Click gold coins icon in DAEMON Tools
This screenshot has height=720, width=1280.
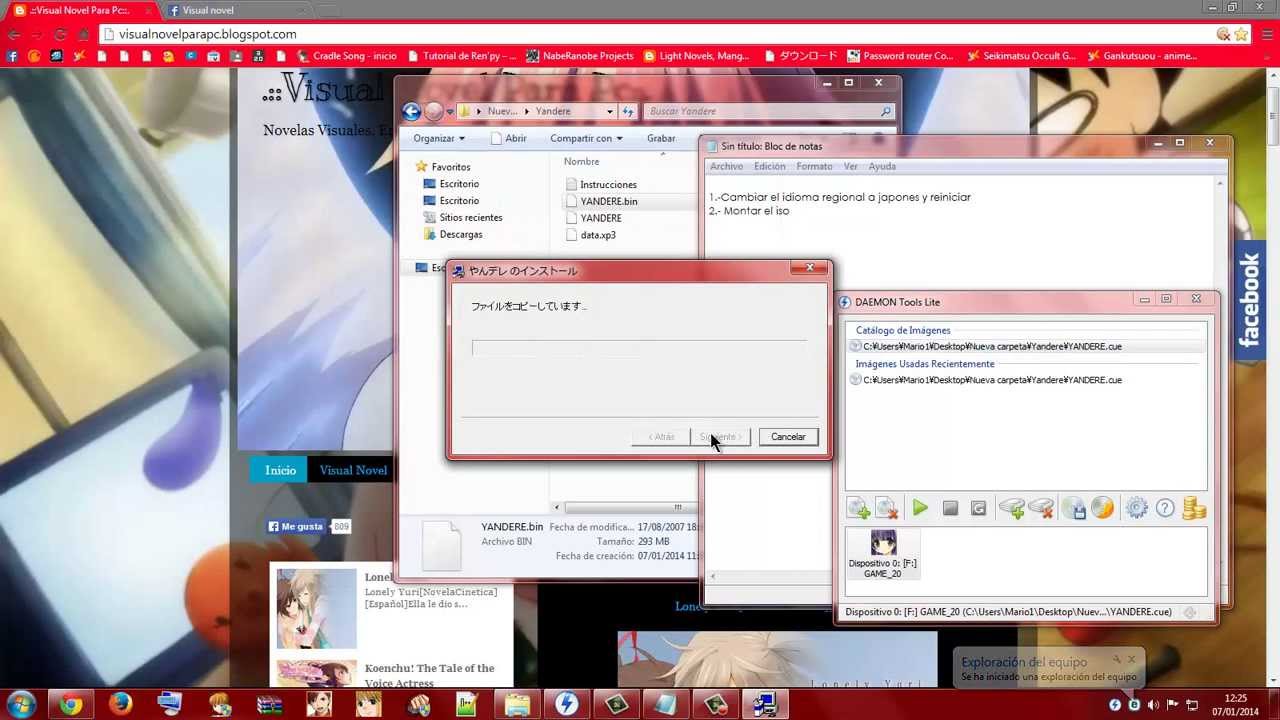coord(1194,509)
